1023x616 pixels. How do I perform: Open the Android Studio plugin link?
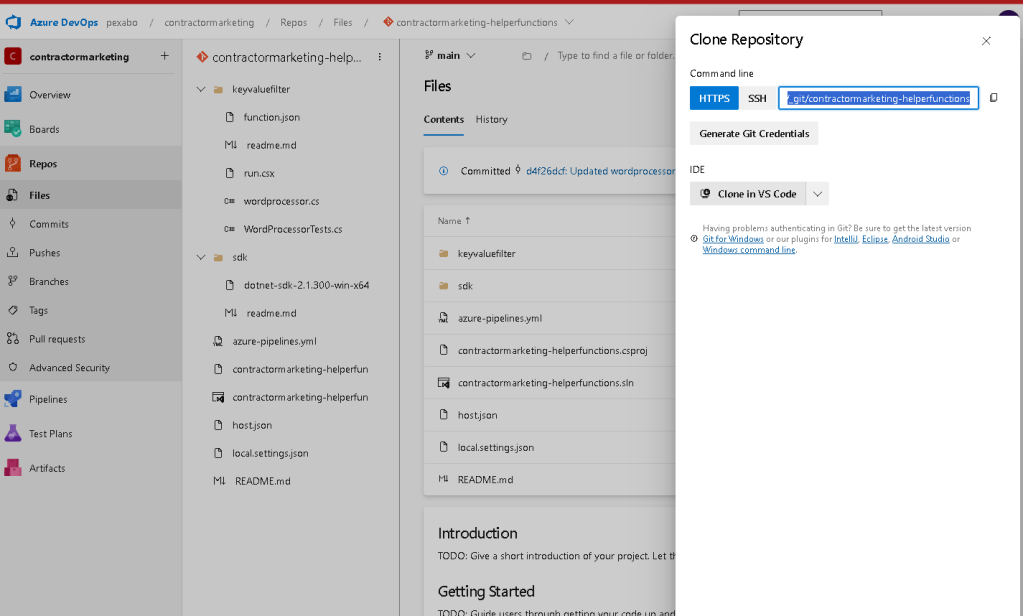[921, 239]
